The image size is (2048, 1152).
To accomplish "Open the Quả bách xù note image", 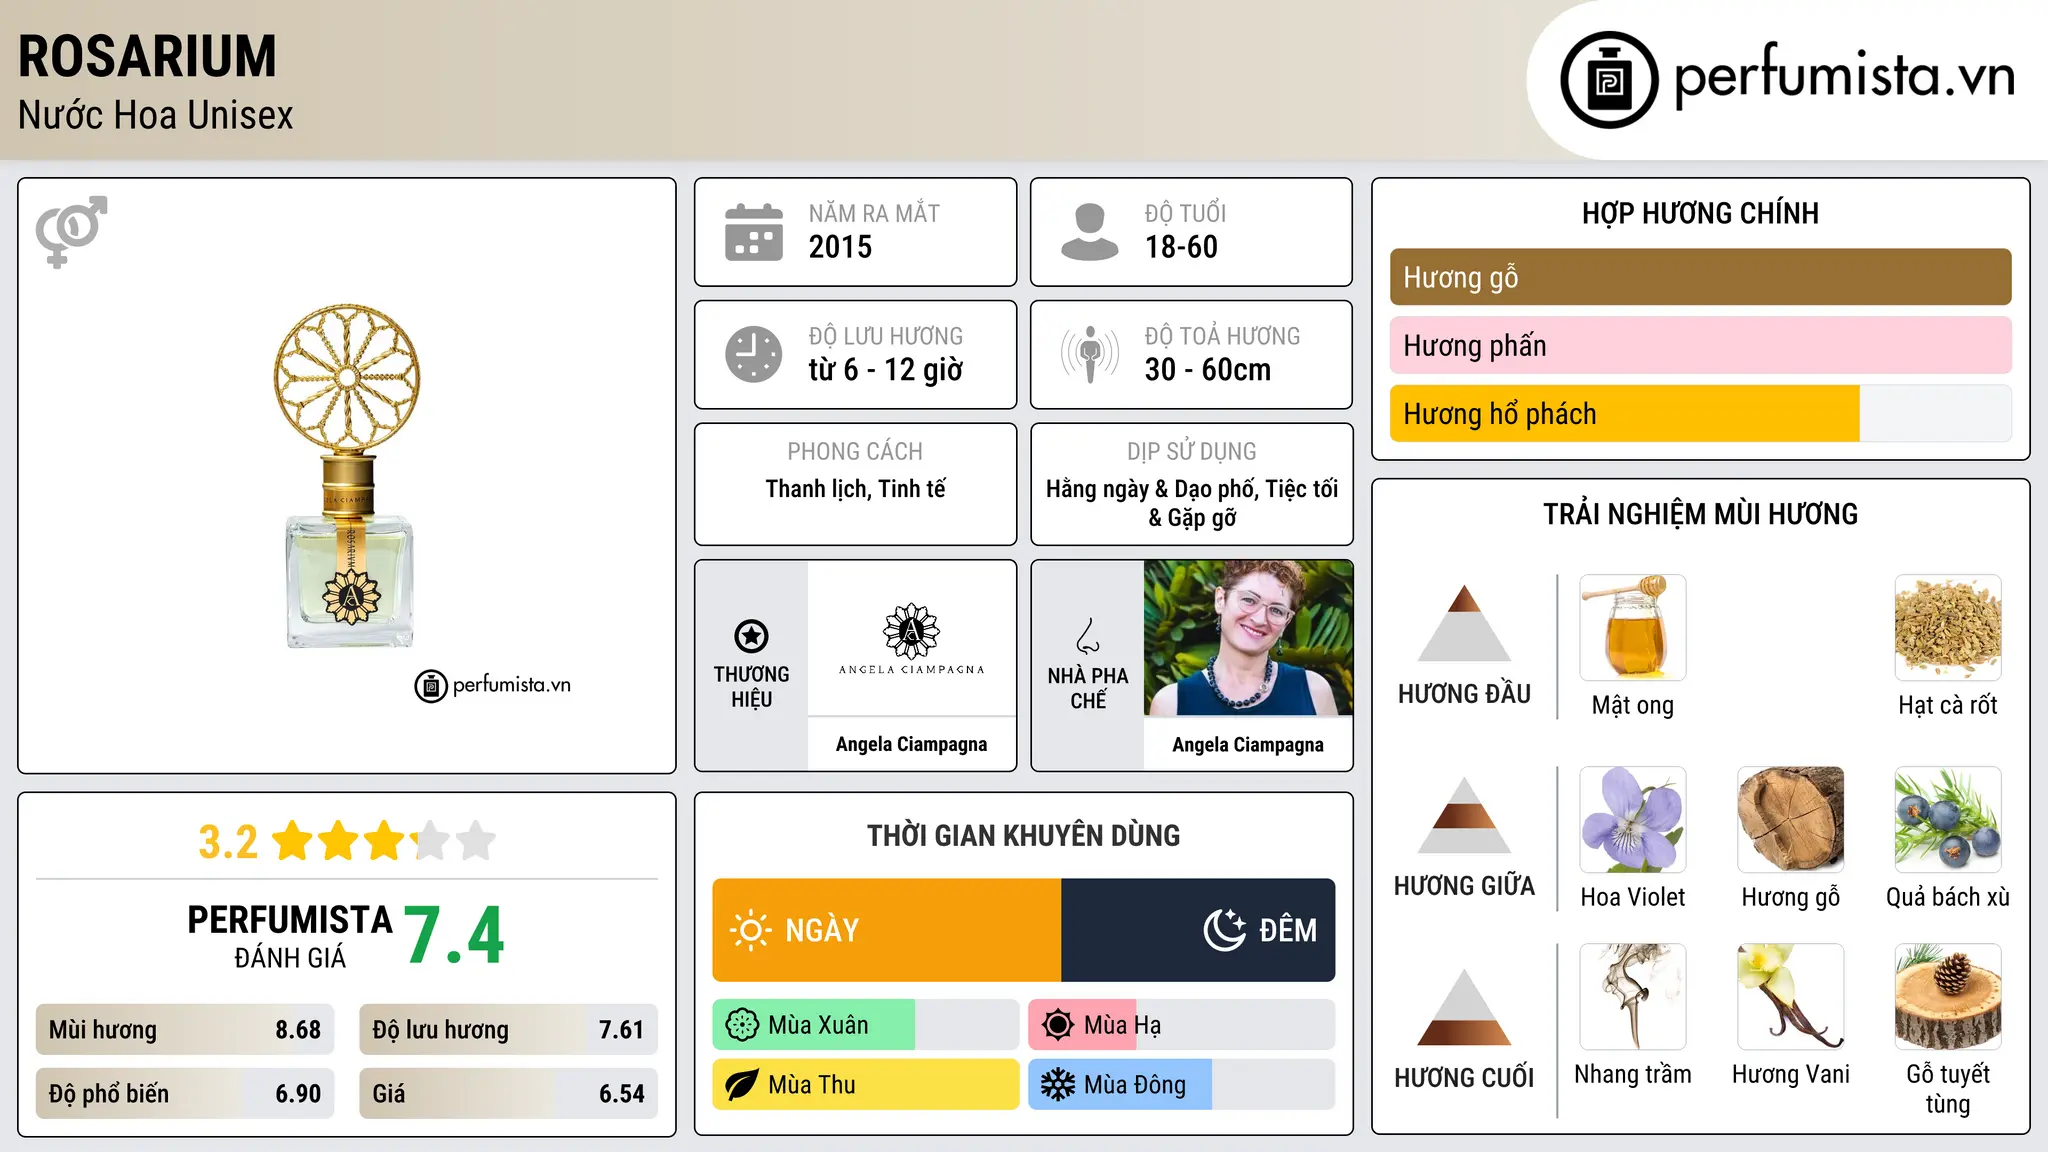I will click(1948, 820).
